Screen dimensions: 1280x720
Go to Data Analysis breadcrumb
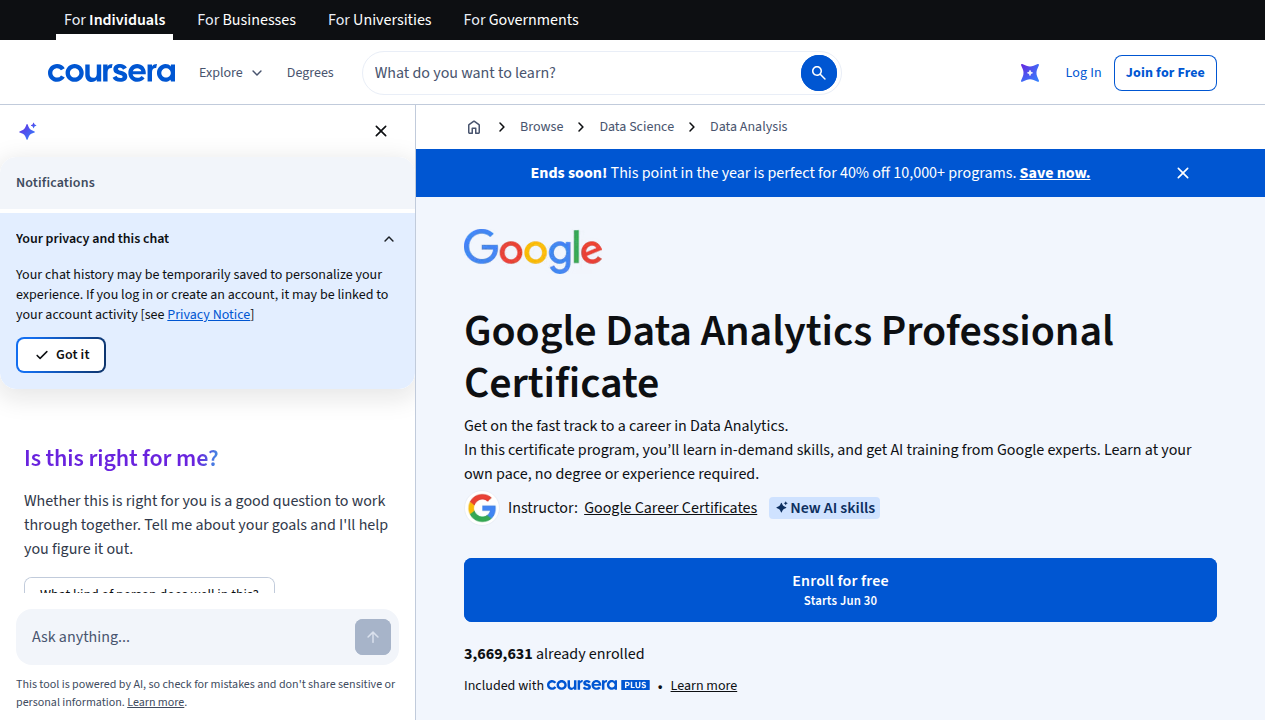[x=749, y=127]
